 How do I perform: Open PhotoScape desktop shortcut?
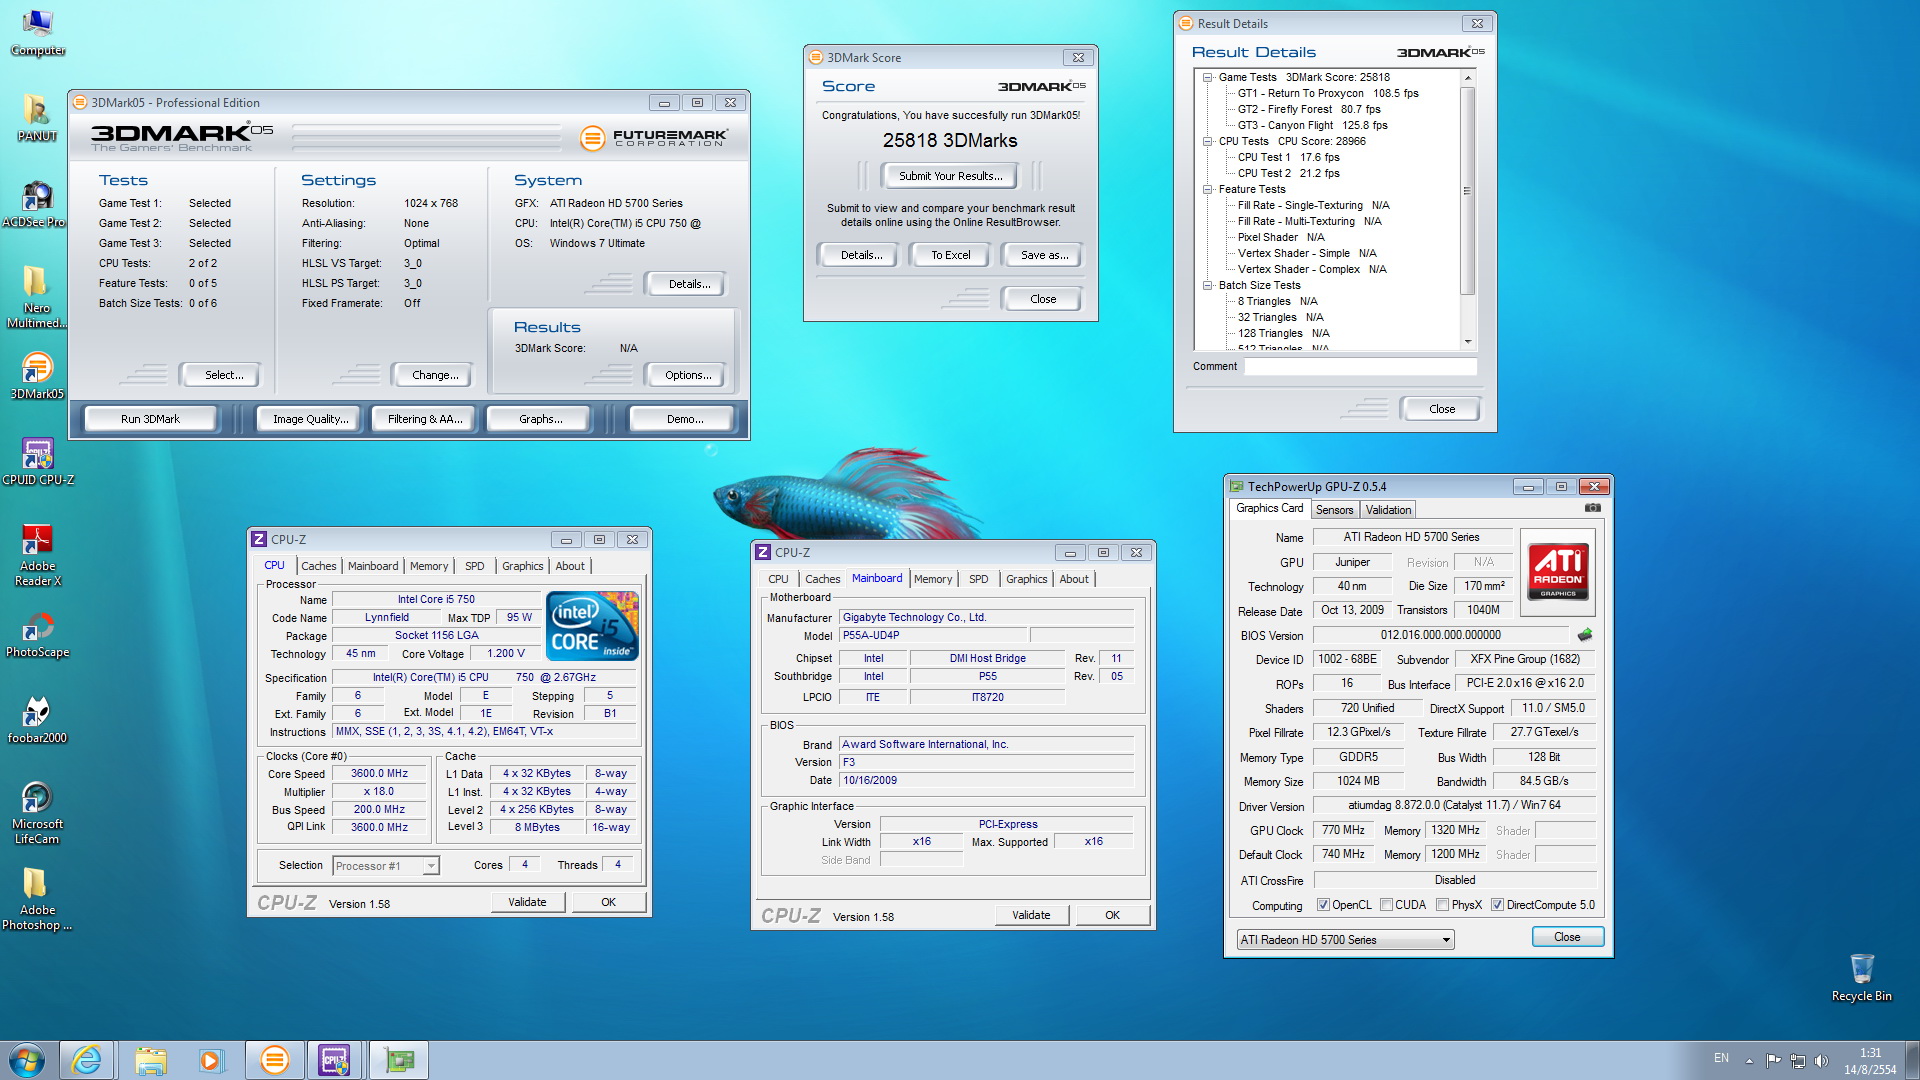point(37,627)
